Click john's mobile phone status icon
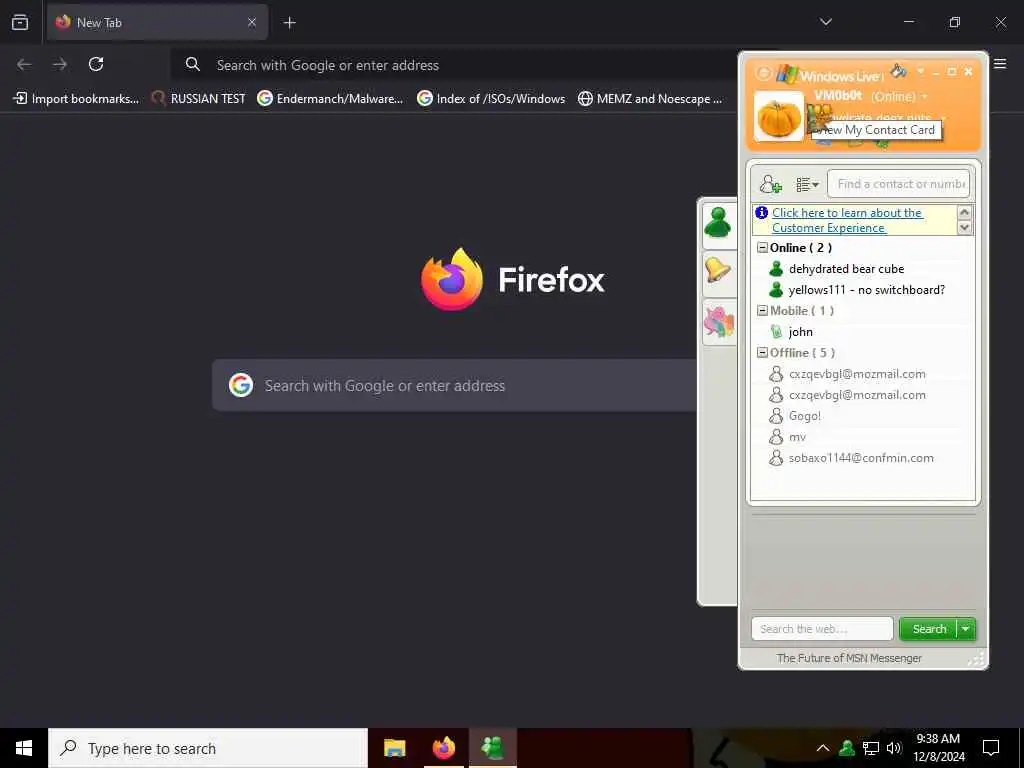1024x768 pixels. tap(776, 332)
